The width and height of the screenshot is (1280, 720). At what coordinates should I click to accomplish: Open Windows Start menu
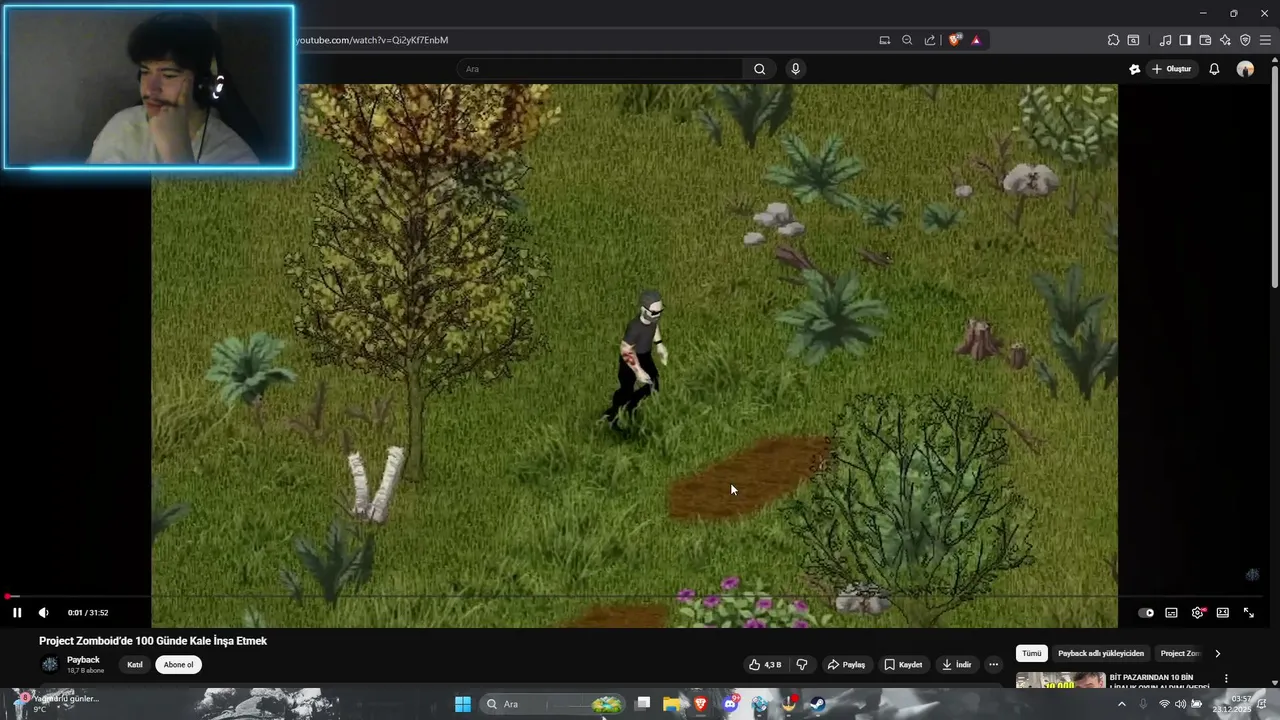463,704
